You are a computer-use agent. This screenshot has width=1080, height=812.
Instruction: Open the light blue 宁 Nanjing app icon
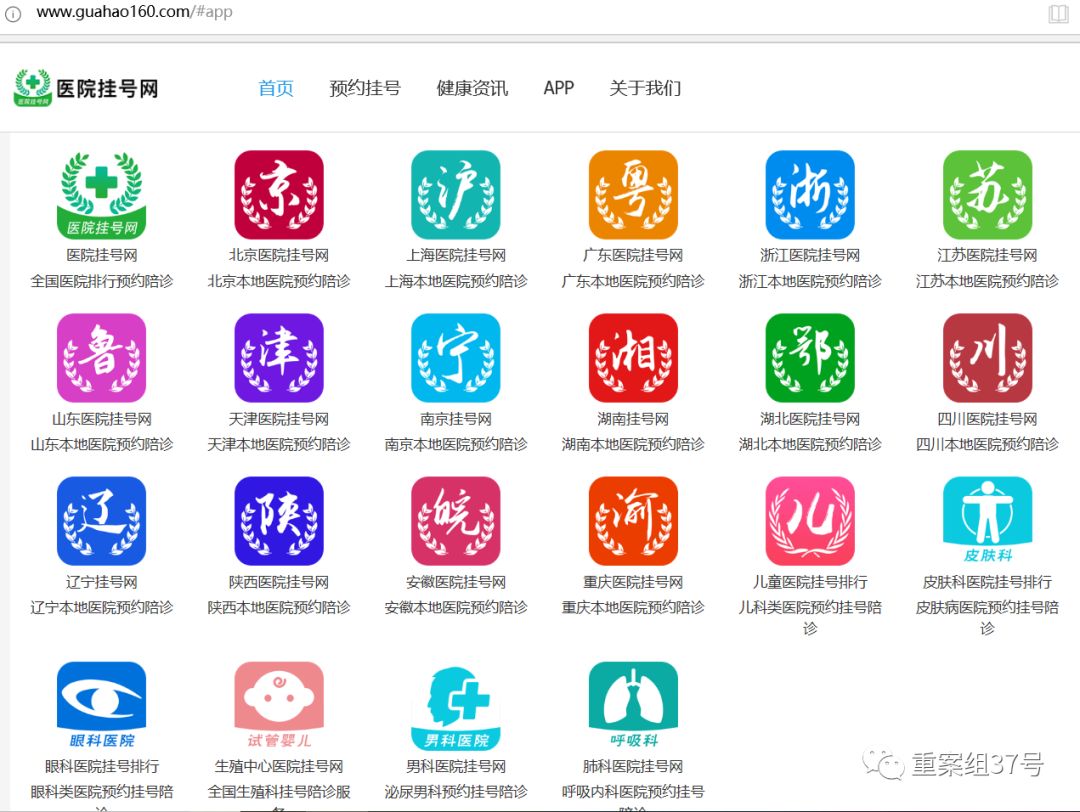[x=456, y=358]
